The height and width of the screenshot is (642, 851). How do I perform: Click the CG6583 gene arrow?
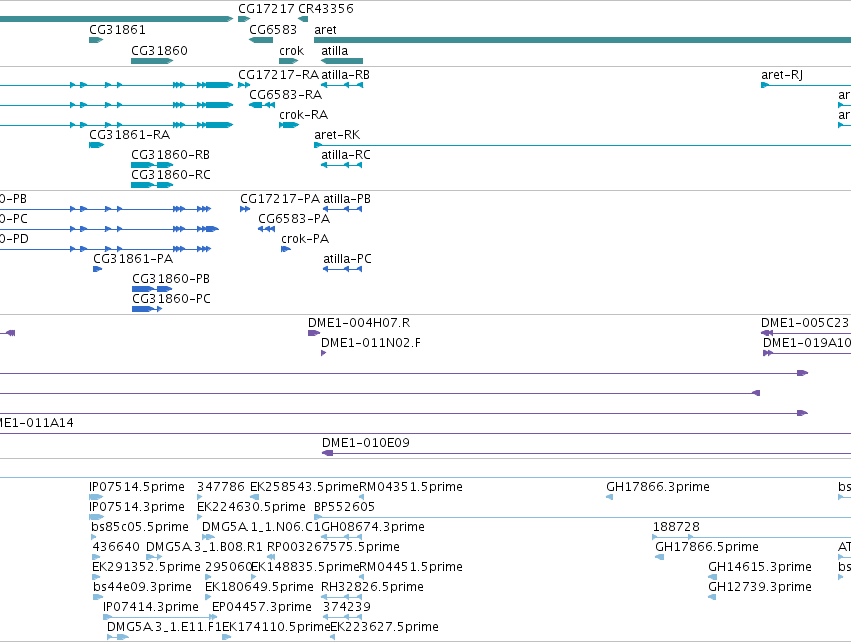(261, 40)
